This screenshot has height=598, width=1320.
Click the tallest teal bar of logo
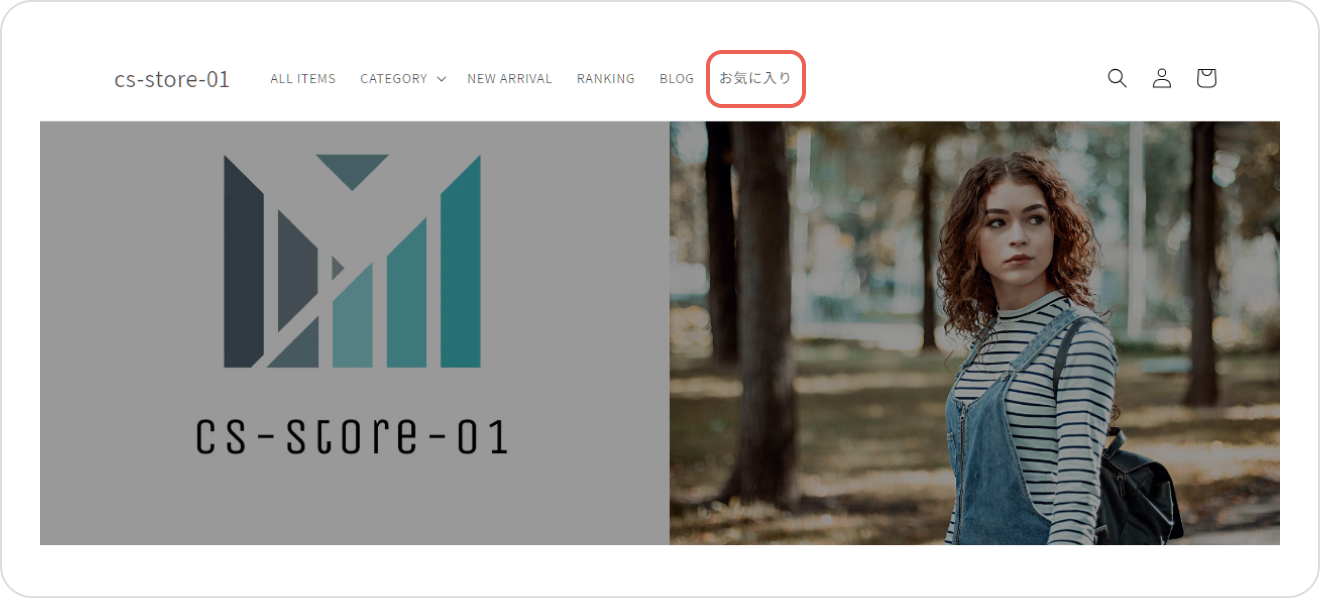[461, 261]
